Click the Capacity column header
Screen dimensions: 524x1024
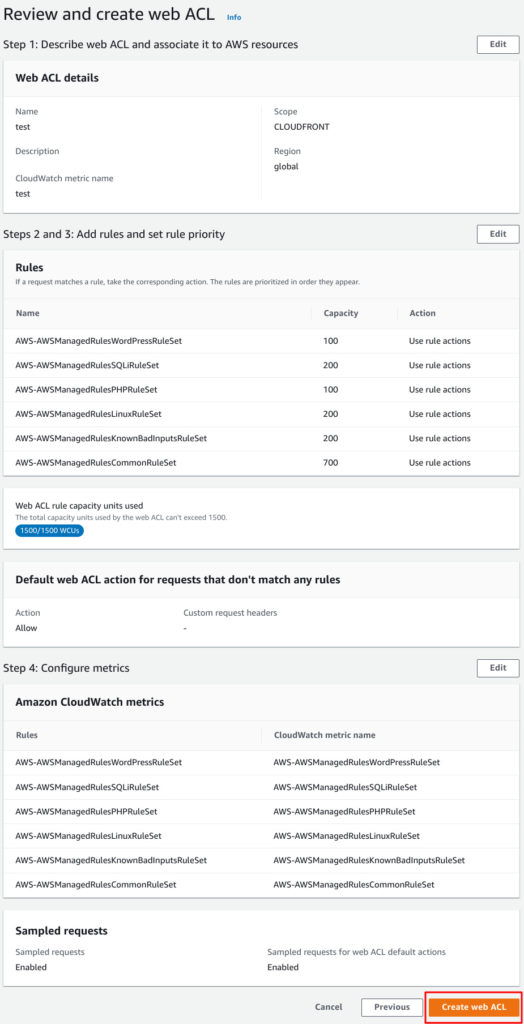tap(340, 313)
